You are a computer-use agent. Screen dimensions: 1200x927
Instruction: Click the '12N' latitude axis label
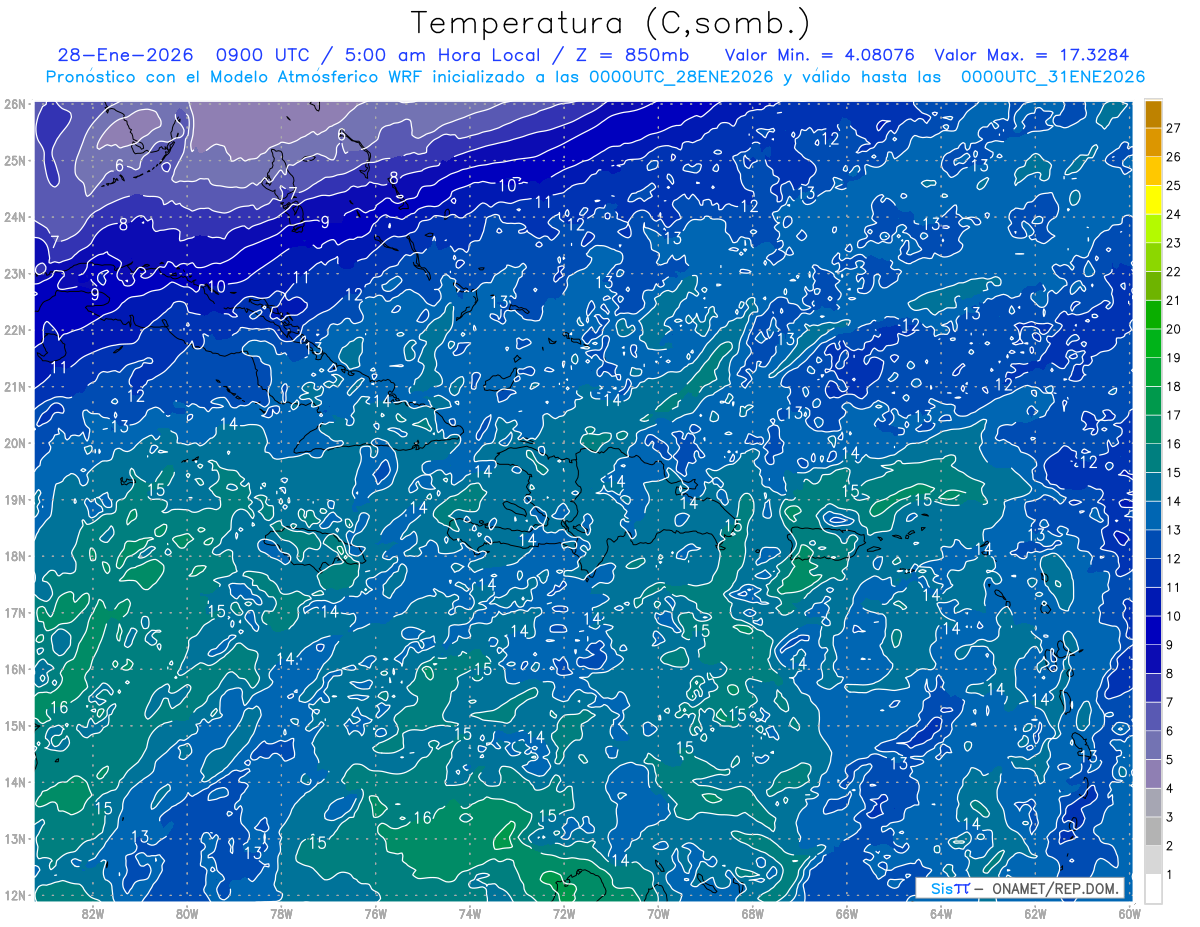point(15,895)
